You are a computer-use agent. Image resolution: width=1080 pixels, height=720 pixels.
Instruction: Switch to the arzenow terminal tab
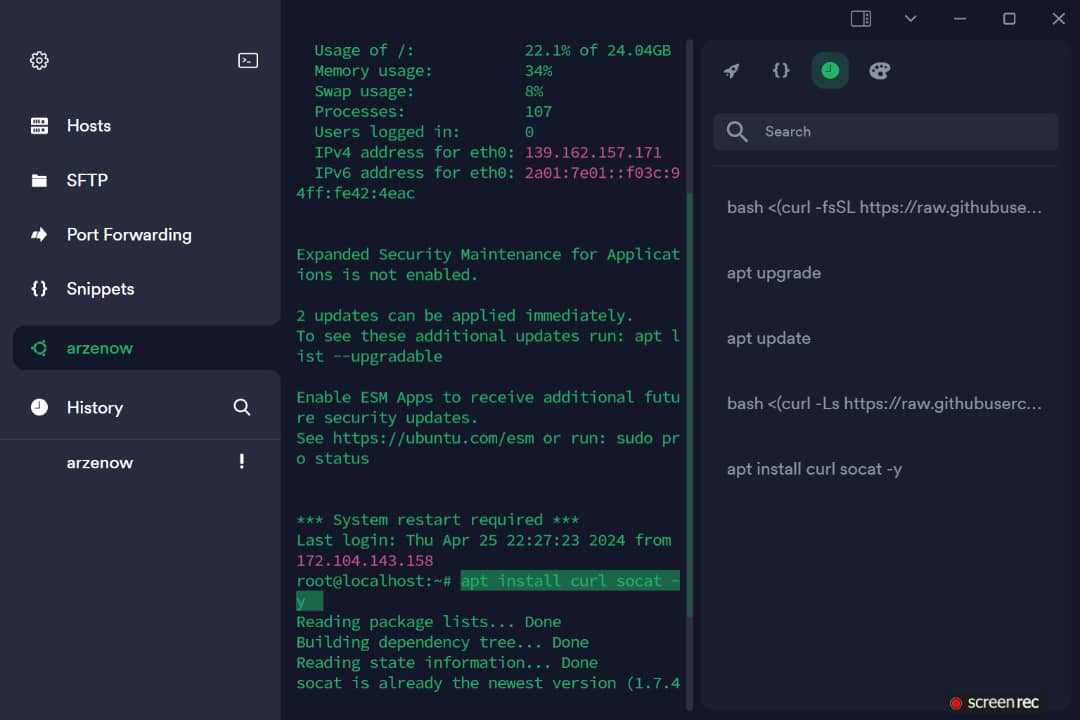coord(100,348)
